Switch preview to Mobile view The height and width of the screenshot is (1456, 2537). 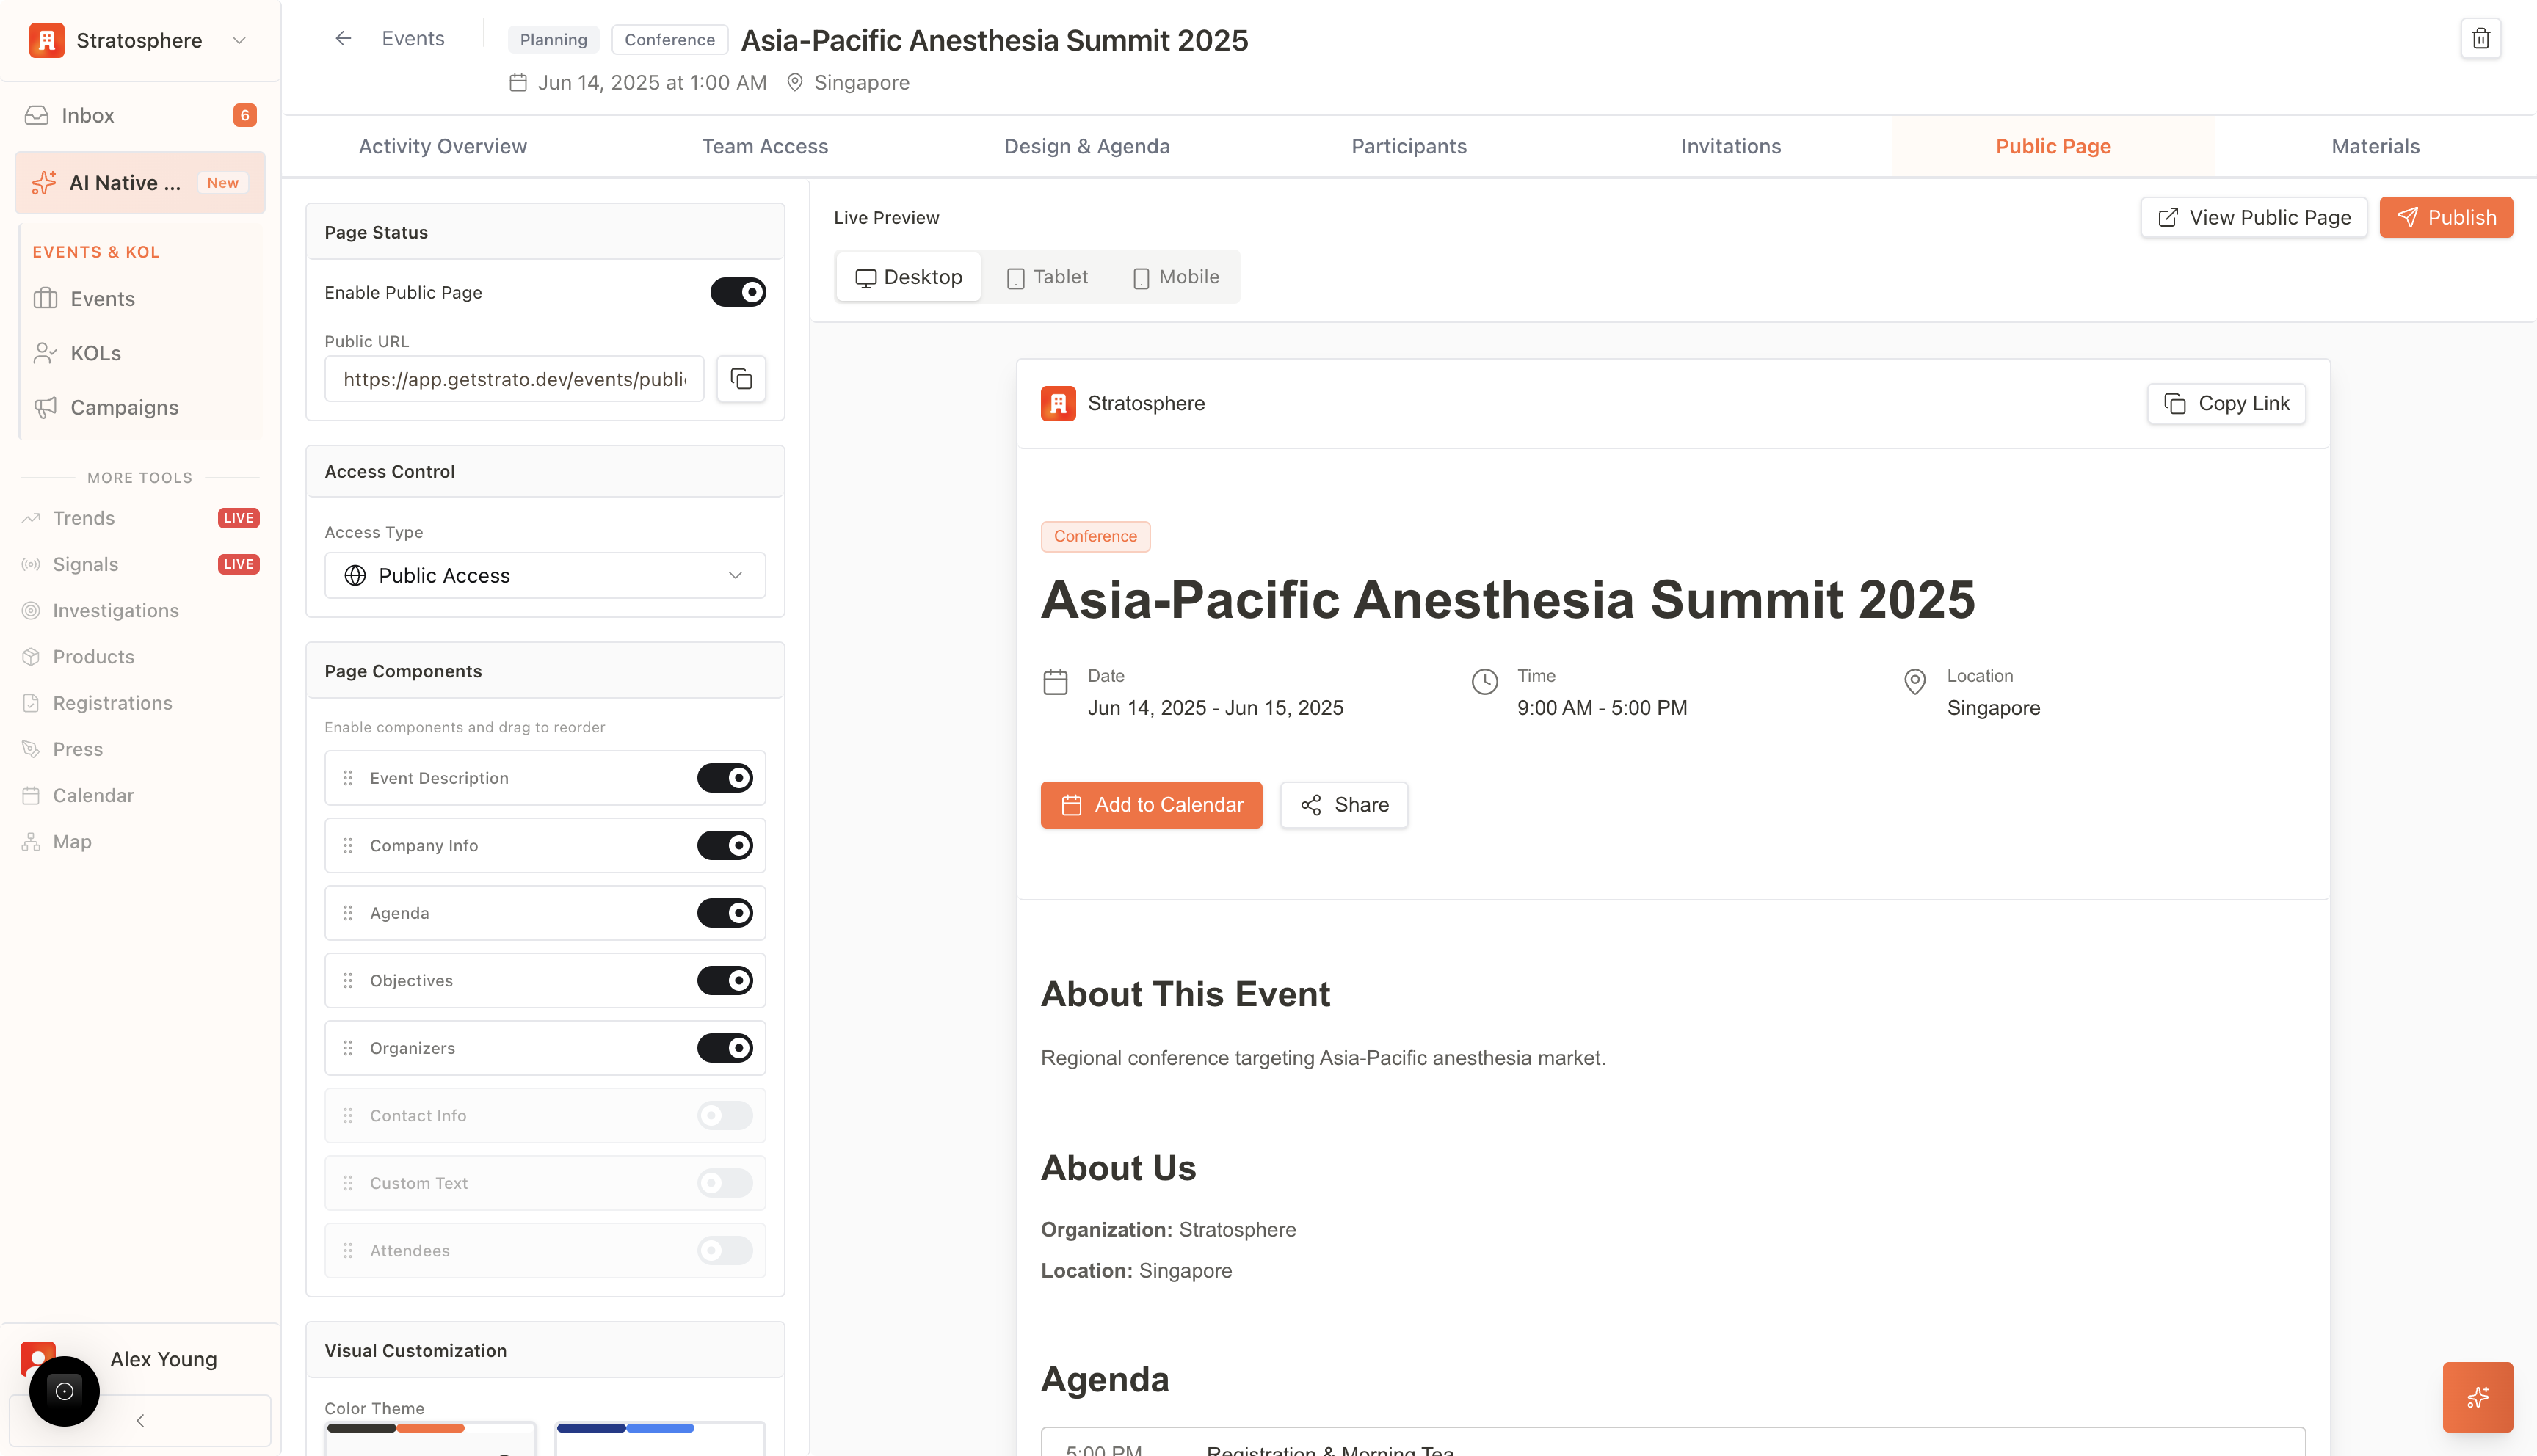(1175, 277)
